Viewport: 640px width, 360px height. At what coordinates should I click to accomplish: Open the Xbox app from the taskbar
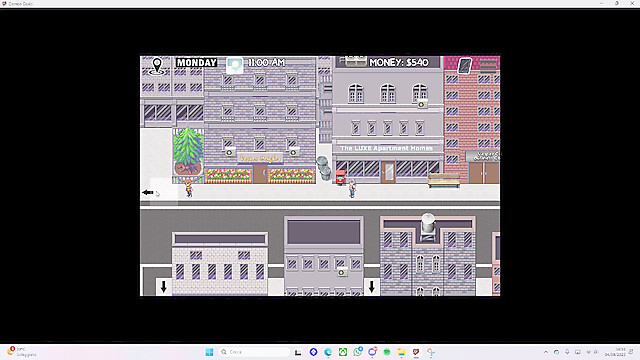coord(342,352)
